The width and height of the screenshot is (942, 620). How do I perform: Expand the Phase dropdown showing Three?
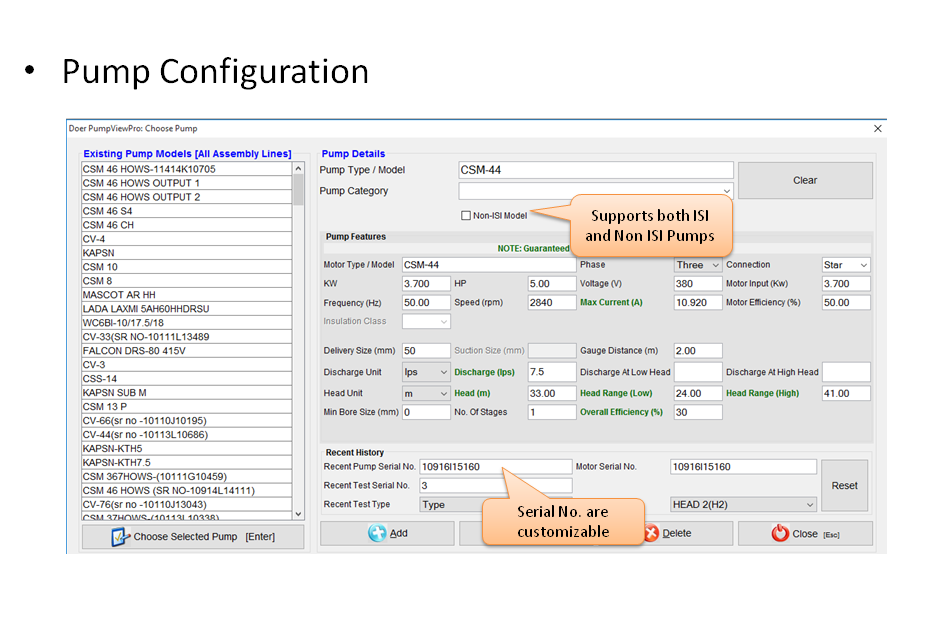click(697, 265)
